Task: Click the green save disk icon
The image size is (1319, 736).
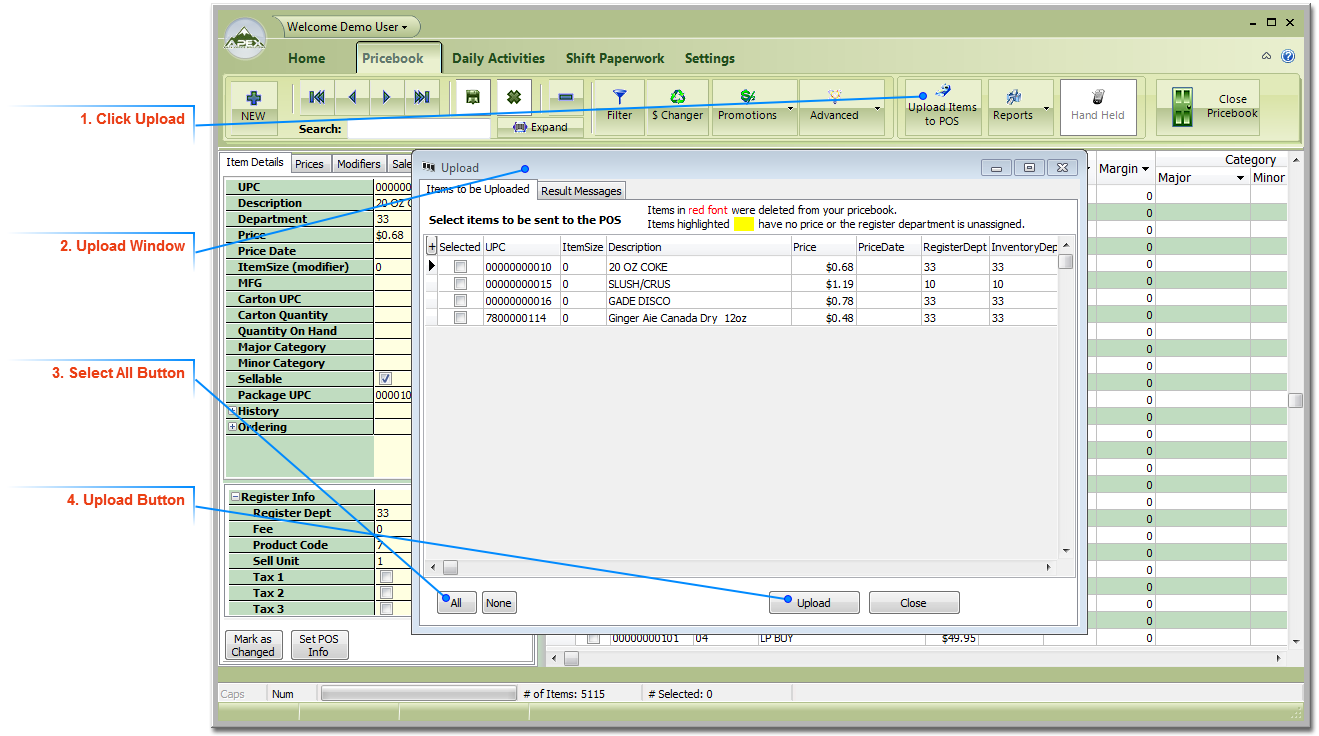Action: [x=472, y=97]
